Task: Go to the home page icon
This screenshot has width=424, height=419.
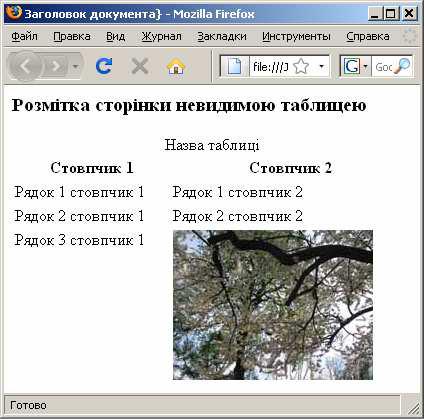Action: (x=176, y=66)
